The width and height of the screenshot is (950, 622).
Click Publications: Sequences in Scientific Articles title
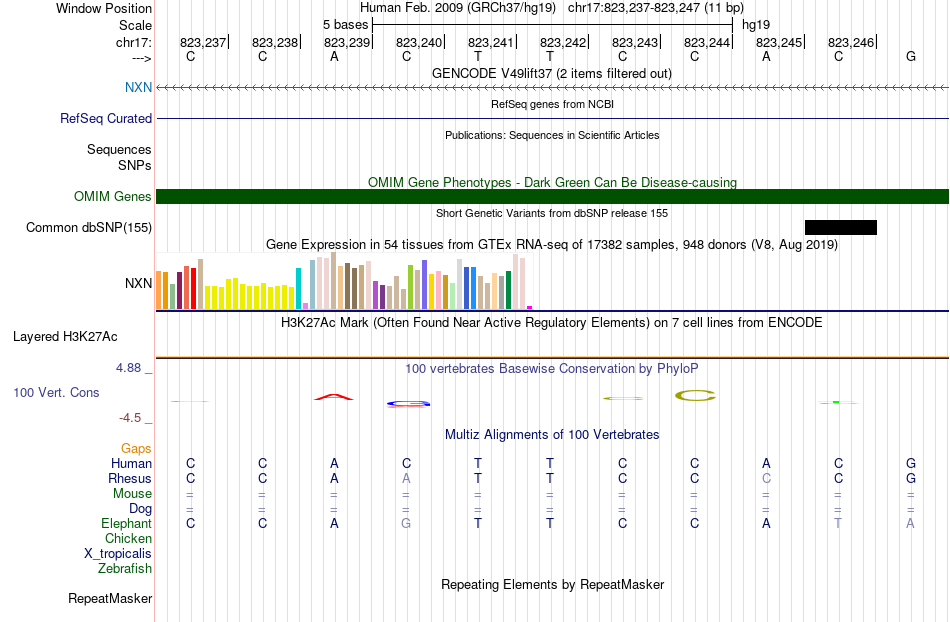552,135
